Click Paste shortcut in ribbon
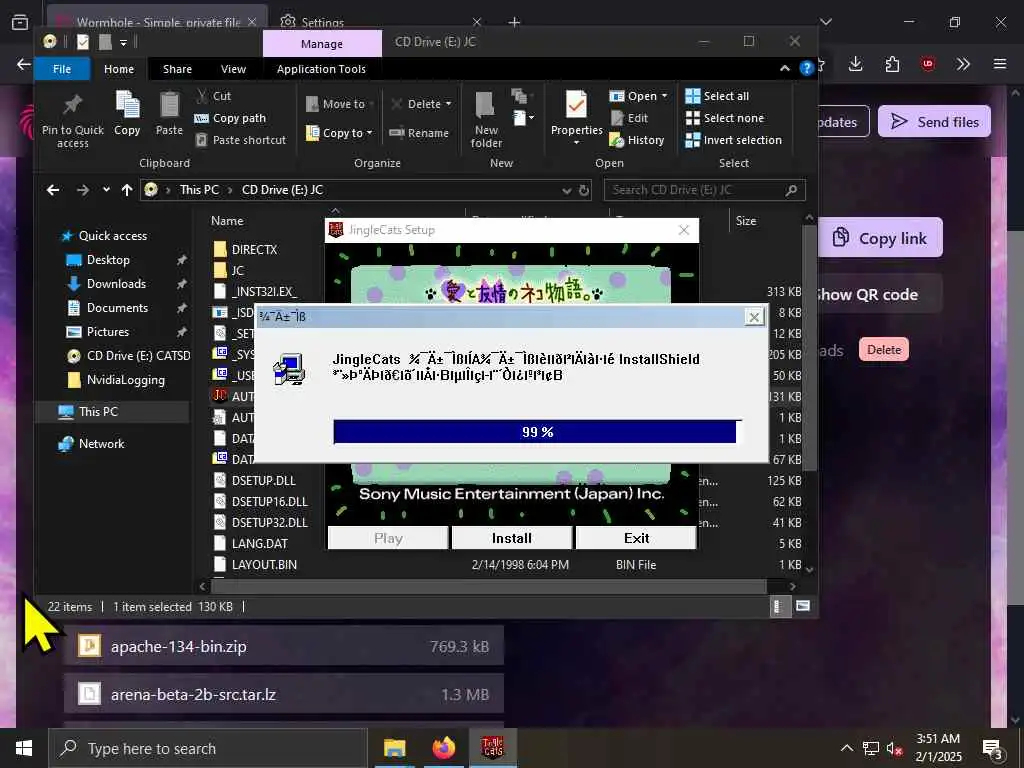The width and height of the screenshot is (1024, 768). pos(241,140)
